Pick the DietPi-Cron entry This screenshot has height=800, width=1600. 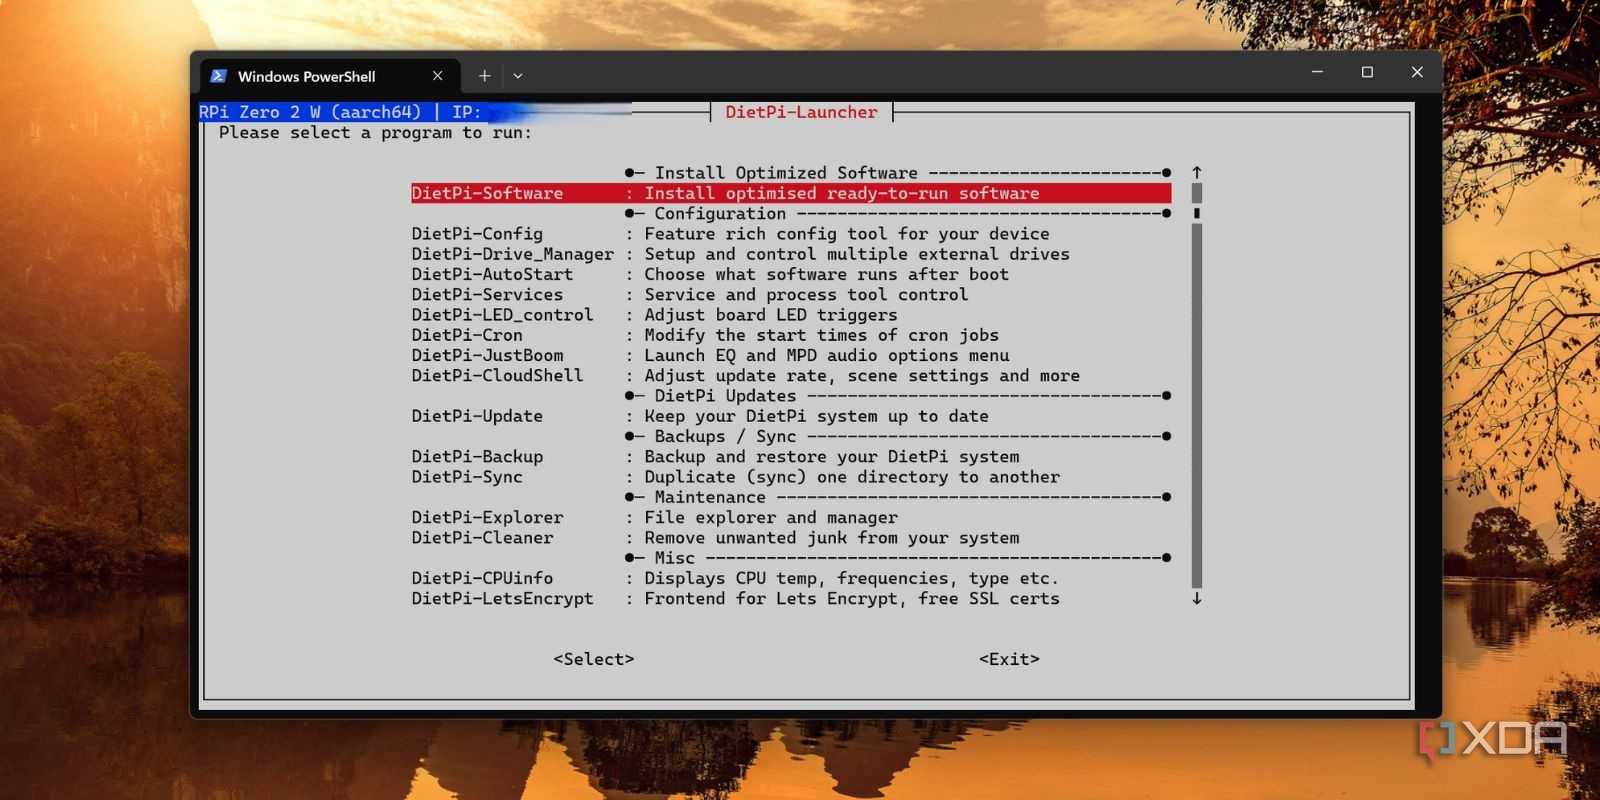[x=705, y=335]
